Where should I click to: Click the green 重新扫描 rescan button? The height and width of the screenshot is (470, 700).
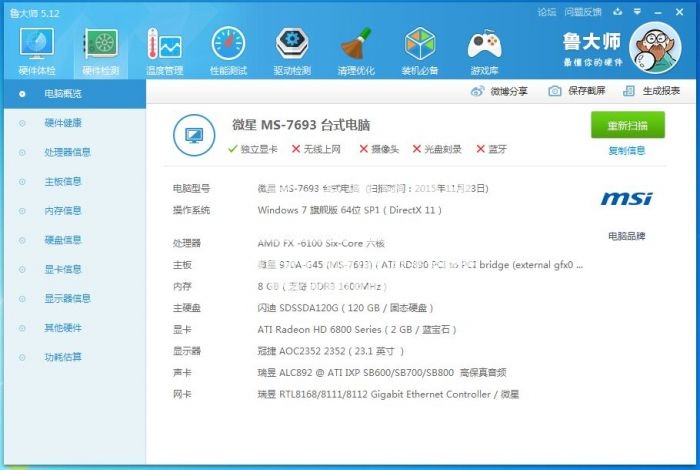pos(628,125)
